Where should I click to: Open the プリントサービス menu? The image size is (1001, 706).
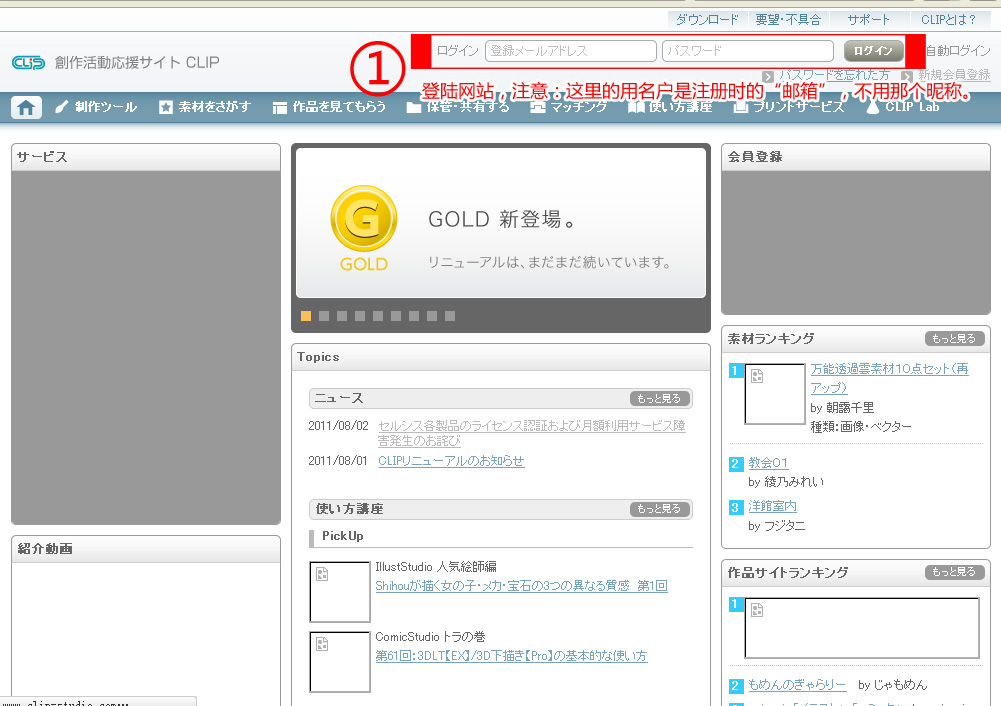(x=788, y=107)
